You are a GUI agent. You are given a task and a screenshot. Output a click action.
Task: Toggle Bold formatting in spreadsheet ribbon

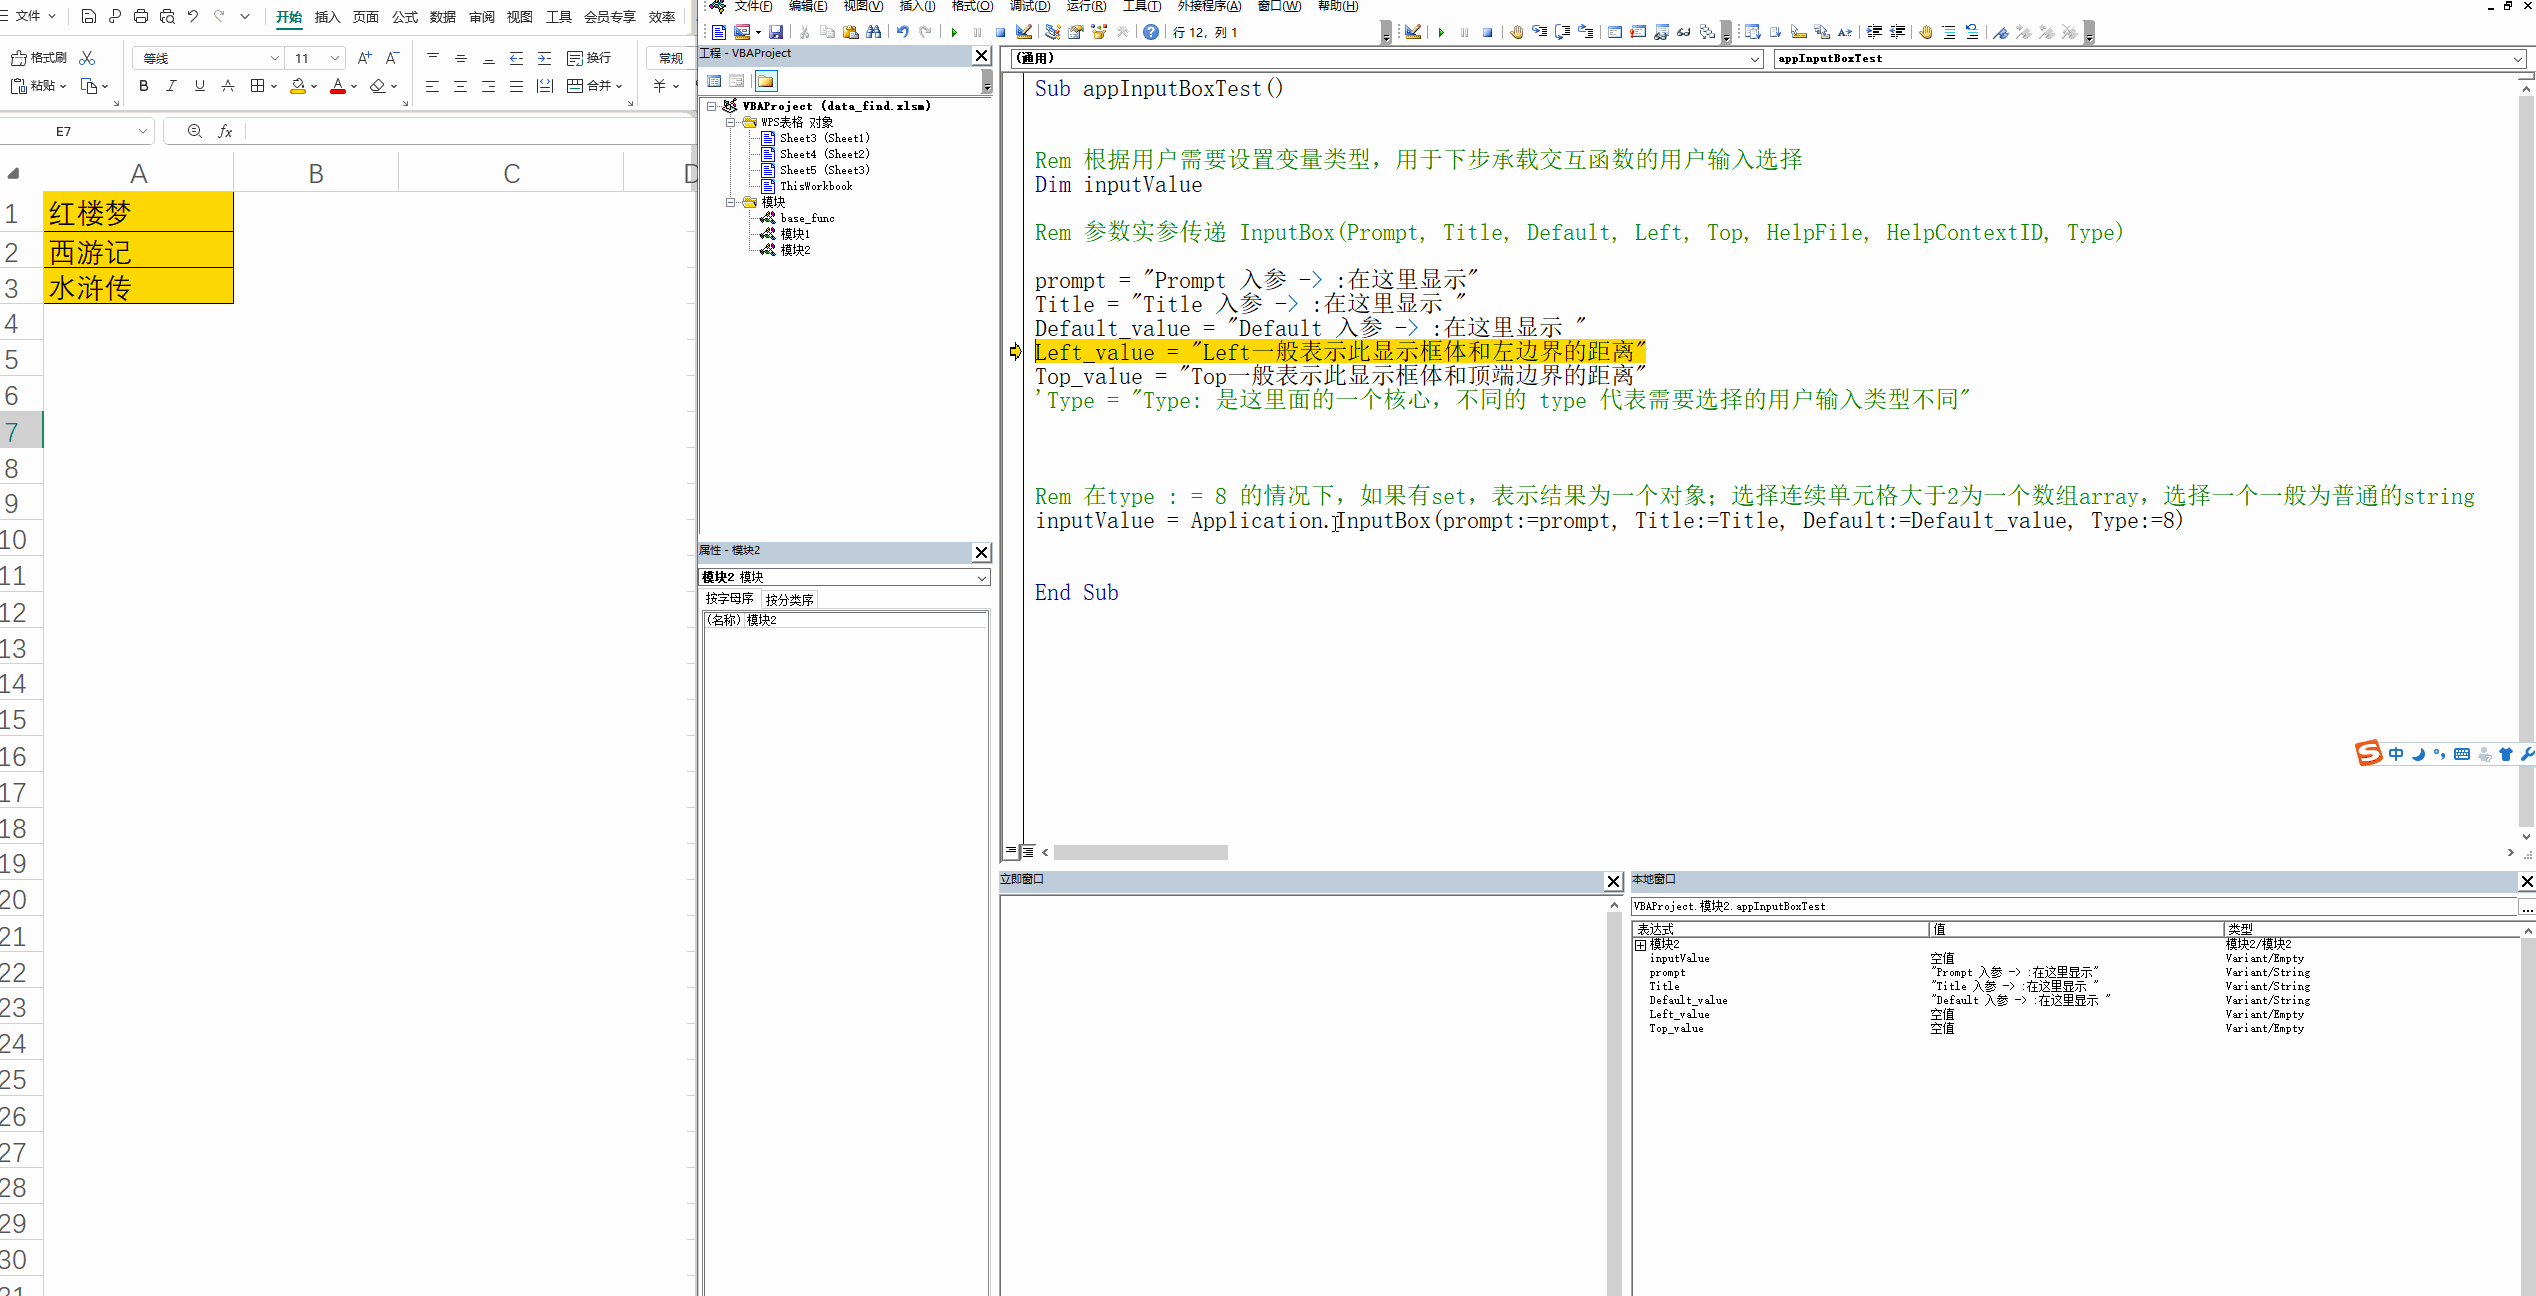pos(143,86)
